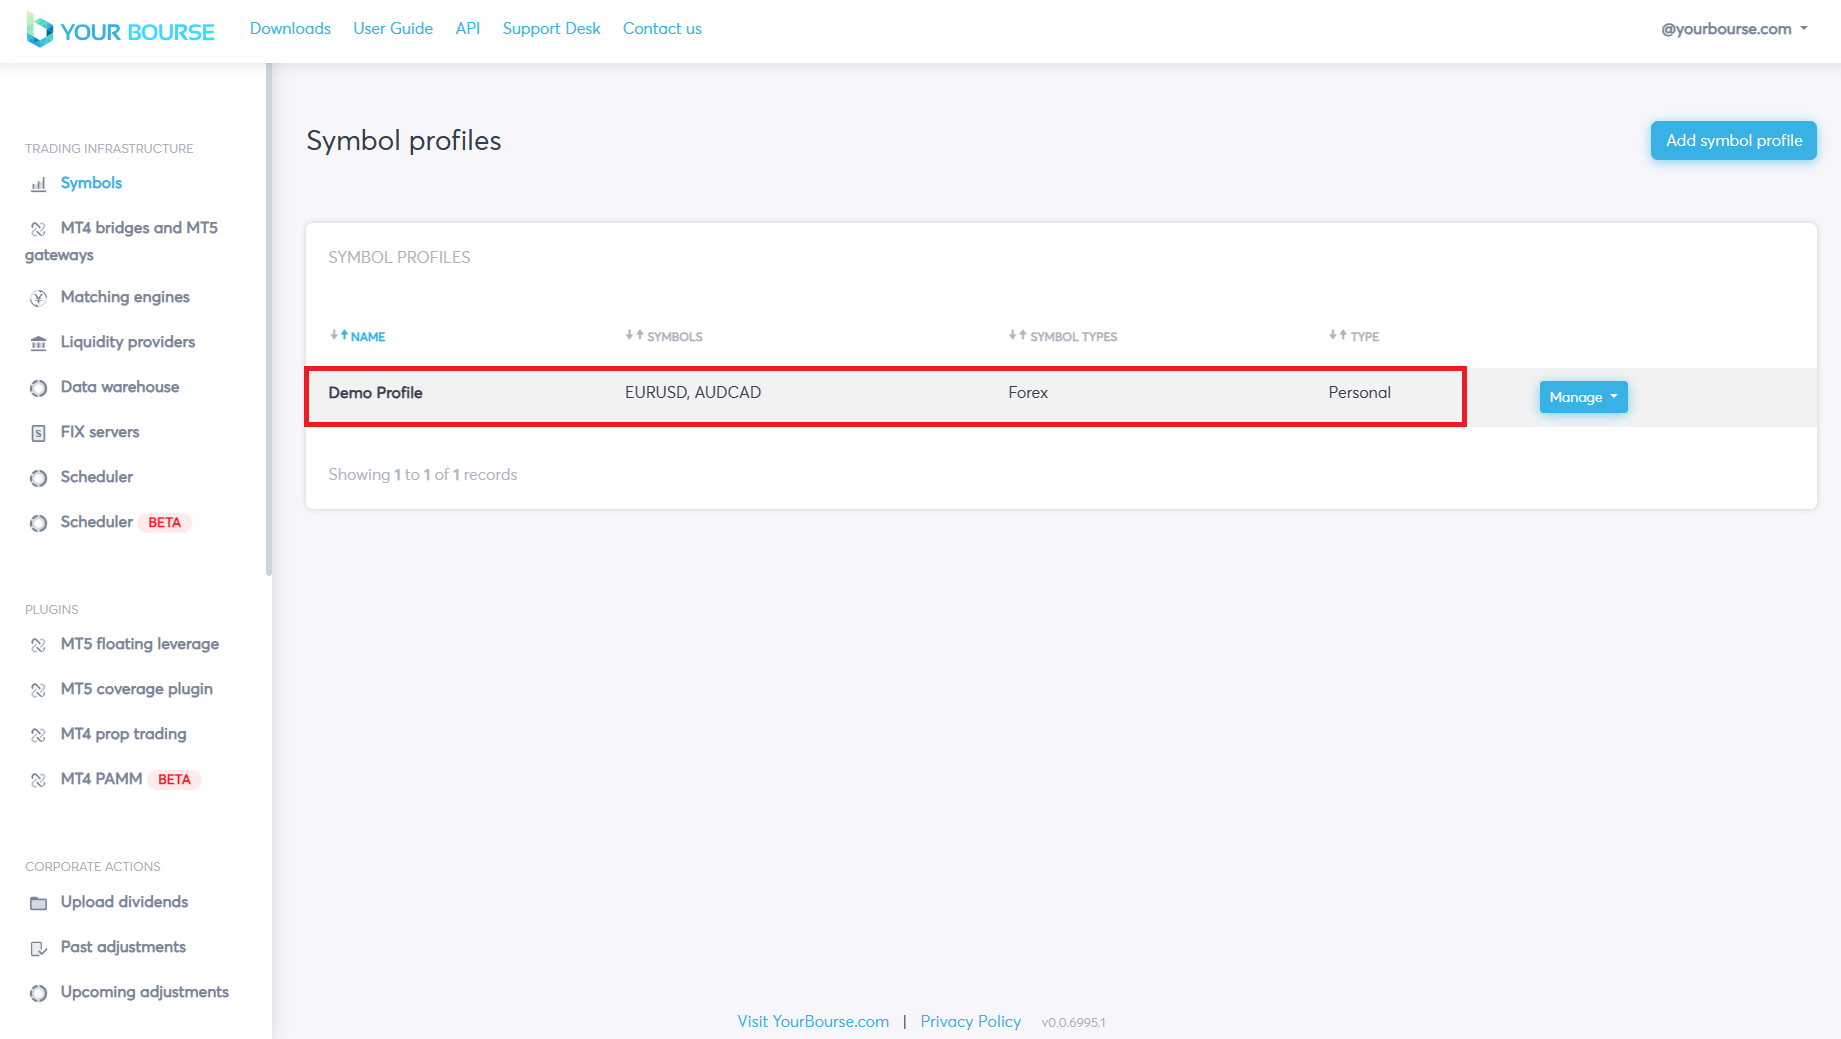Click the MT4 PAMM icon
The image size is (1841, 1039).
click(x=38, y=780)
